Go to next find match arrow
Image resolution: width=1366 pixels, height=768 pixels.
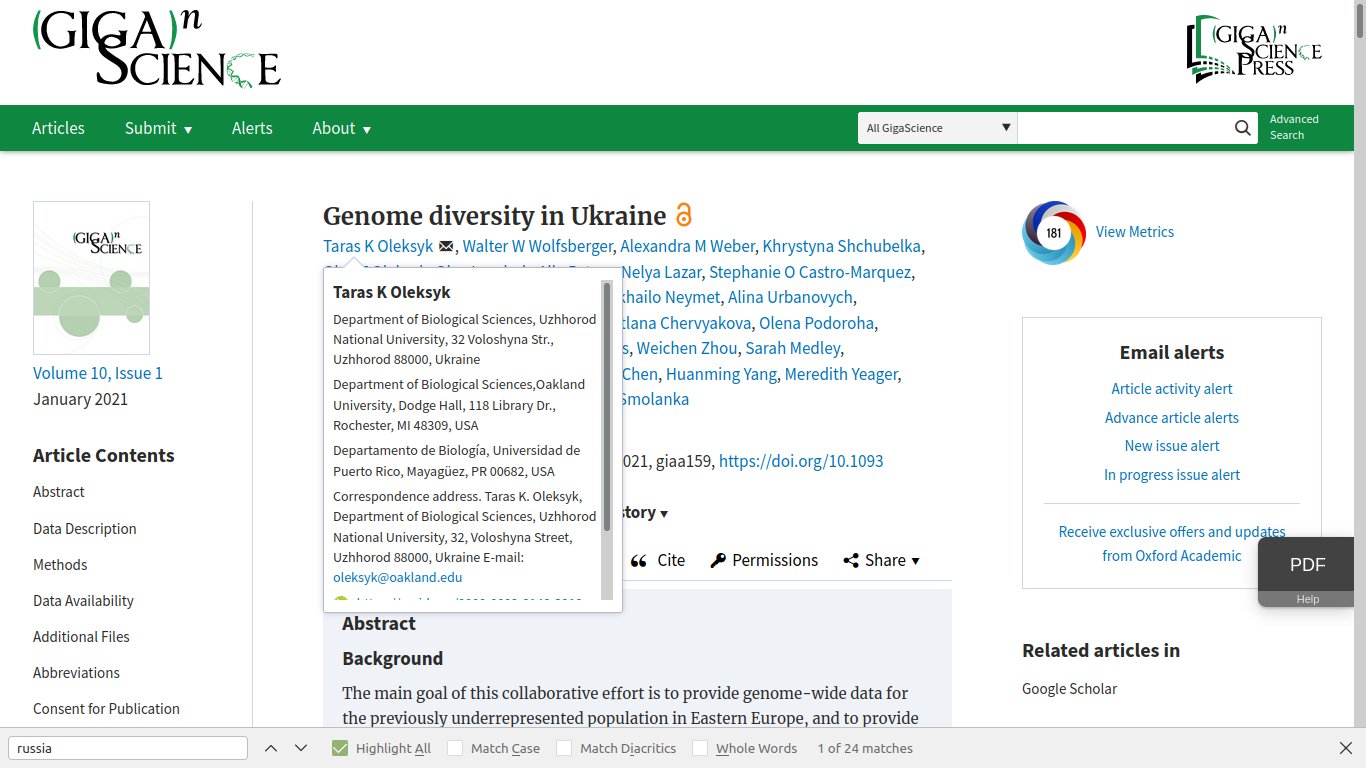tap(301, 748)
